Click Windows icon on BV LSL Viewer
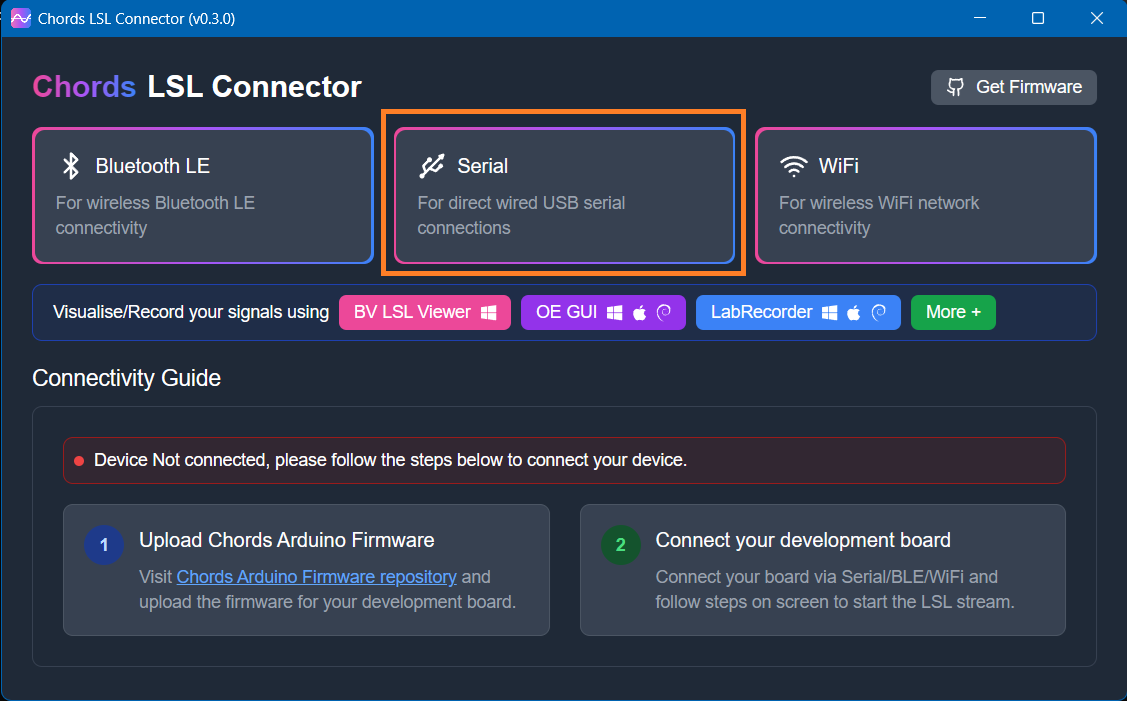Viewport: 1127px width, 701px height. point(489,313)
